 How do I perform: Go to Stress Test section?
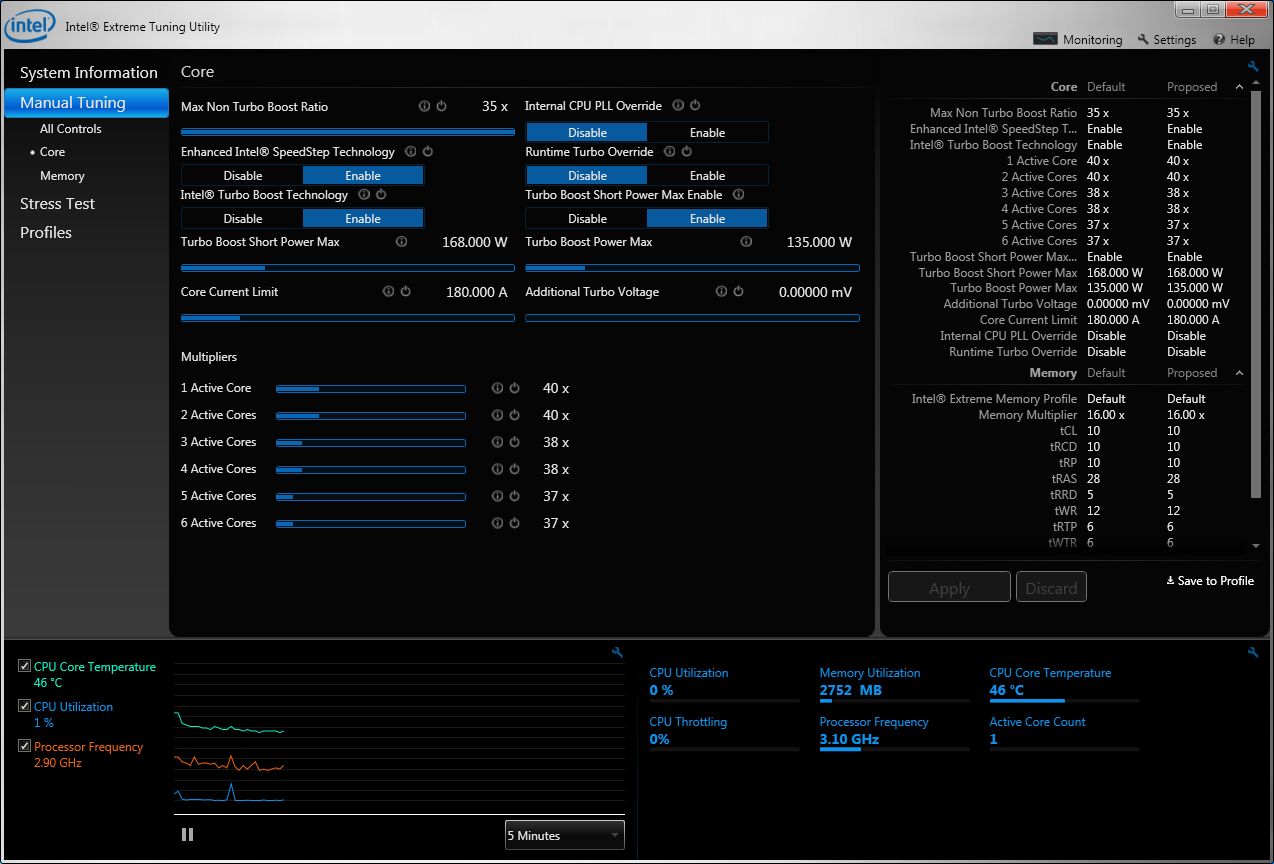57,204
